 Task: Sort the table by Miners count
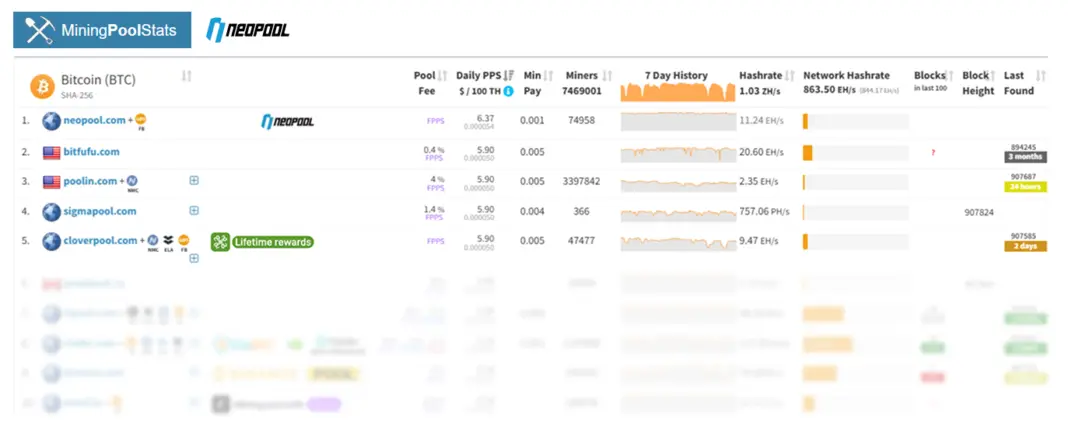(x=608, y=76)
